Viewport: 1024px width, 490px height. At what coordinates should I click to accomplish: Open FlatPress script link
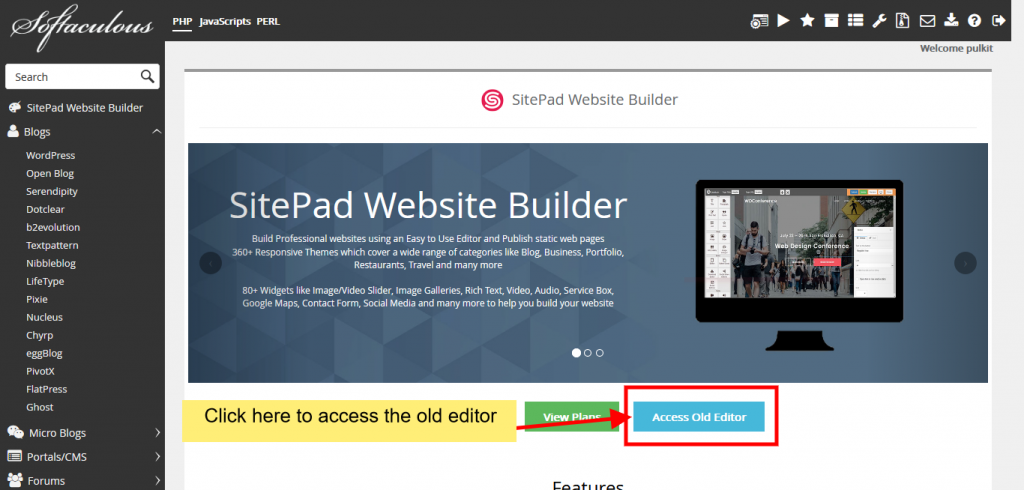[46, 389]
